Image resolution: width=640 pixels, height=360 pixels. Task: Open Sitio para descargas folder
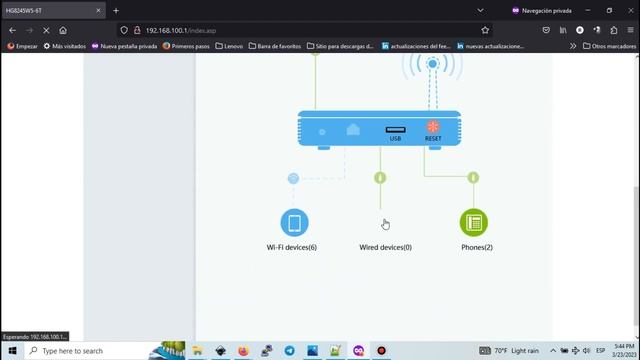pyautogui.click(x=340, y=46)
